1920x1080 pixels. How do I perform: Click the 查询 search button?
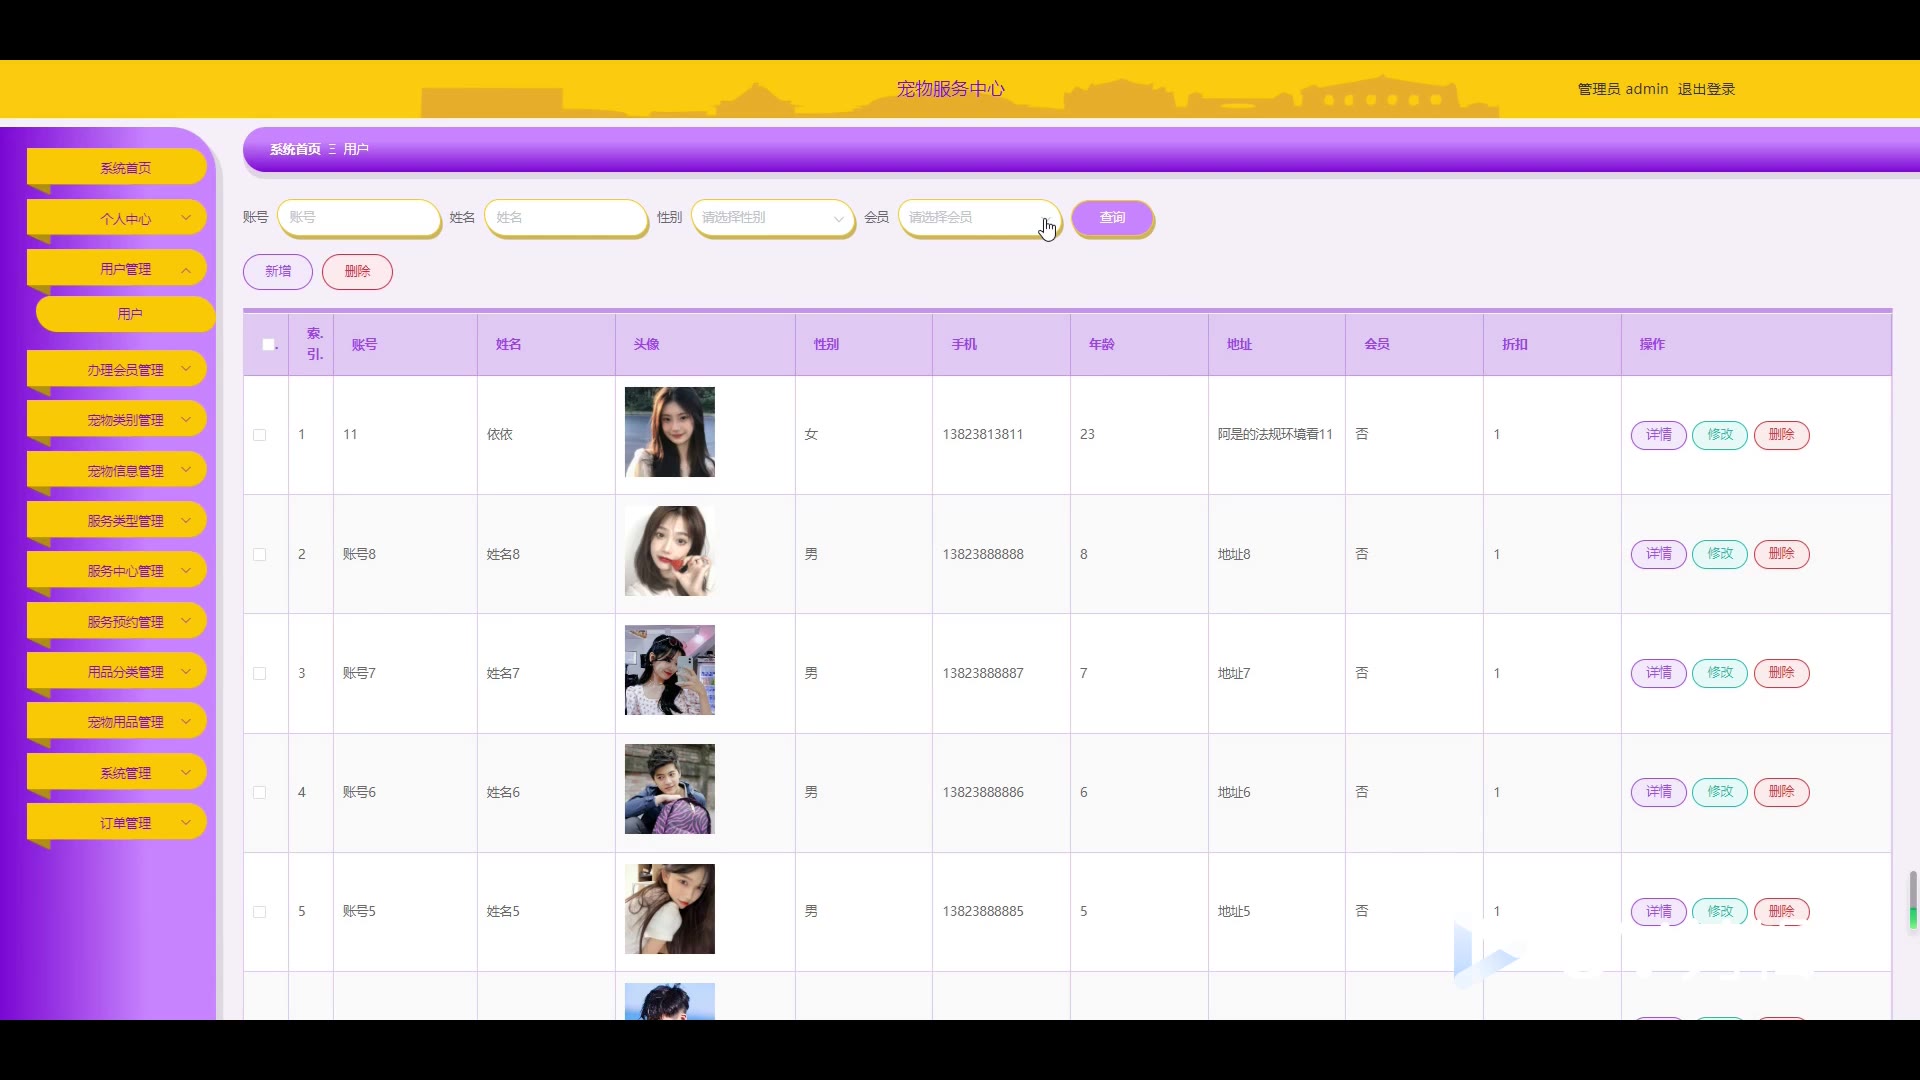pos(1112,218)
